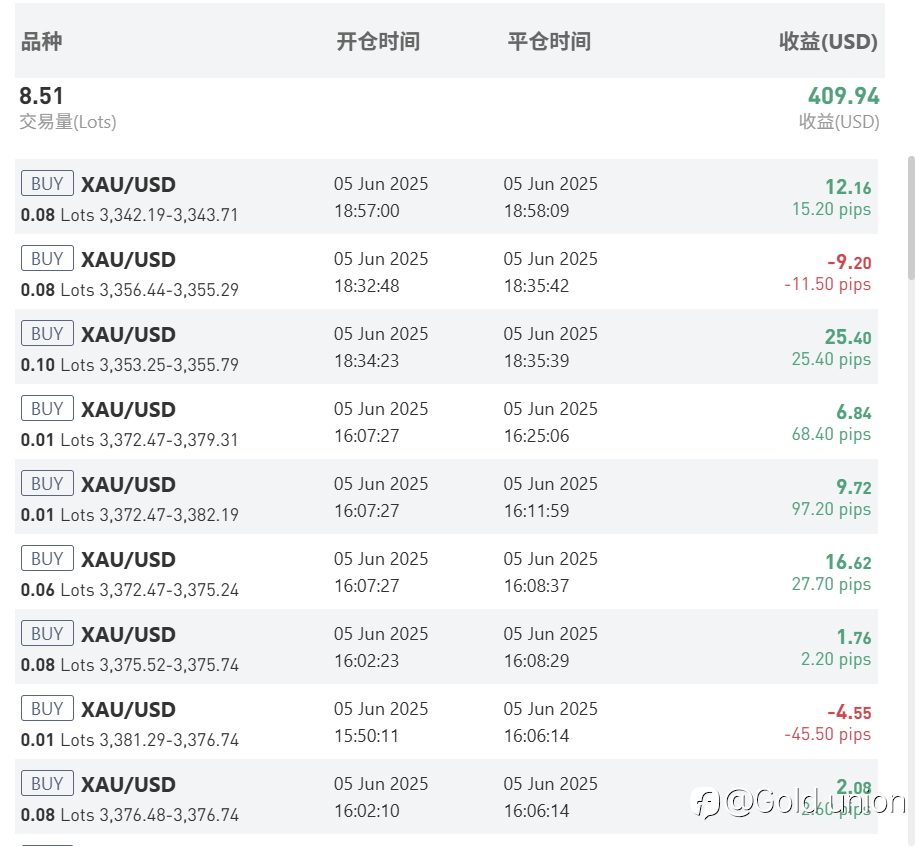Click BUY badge of trade closed 16:08:37
The height and width of the screenshot is (850, 915).
[x=47, y=558]
